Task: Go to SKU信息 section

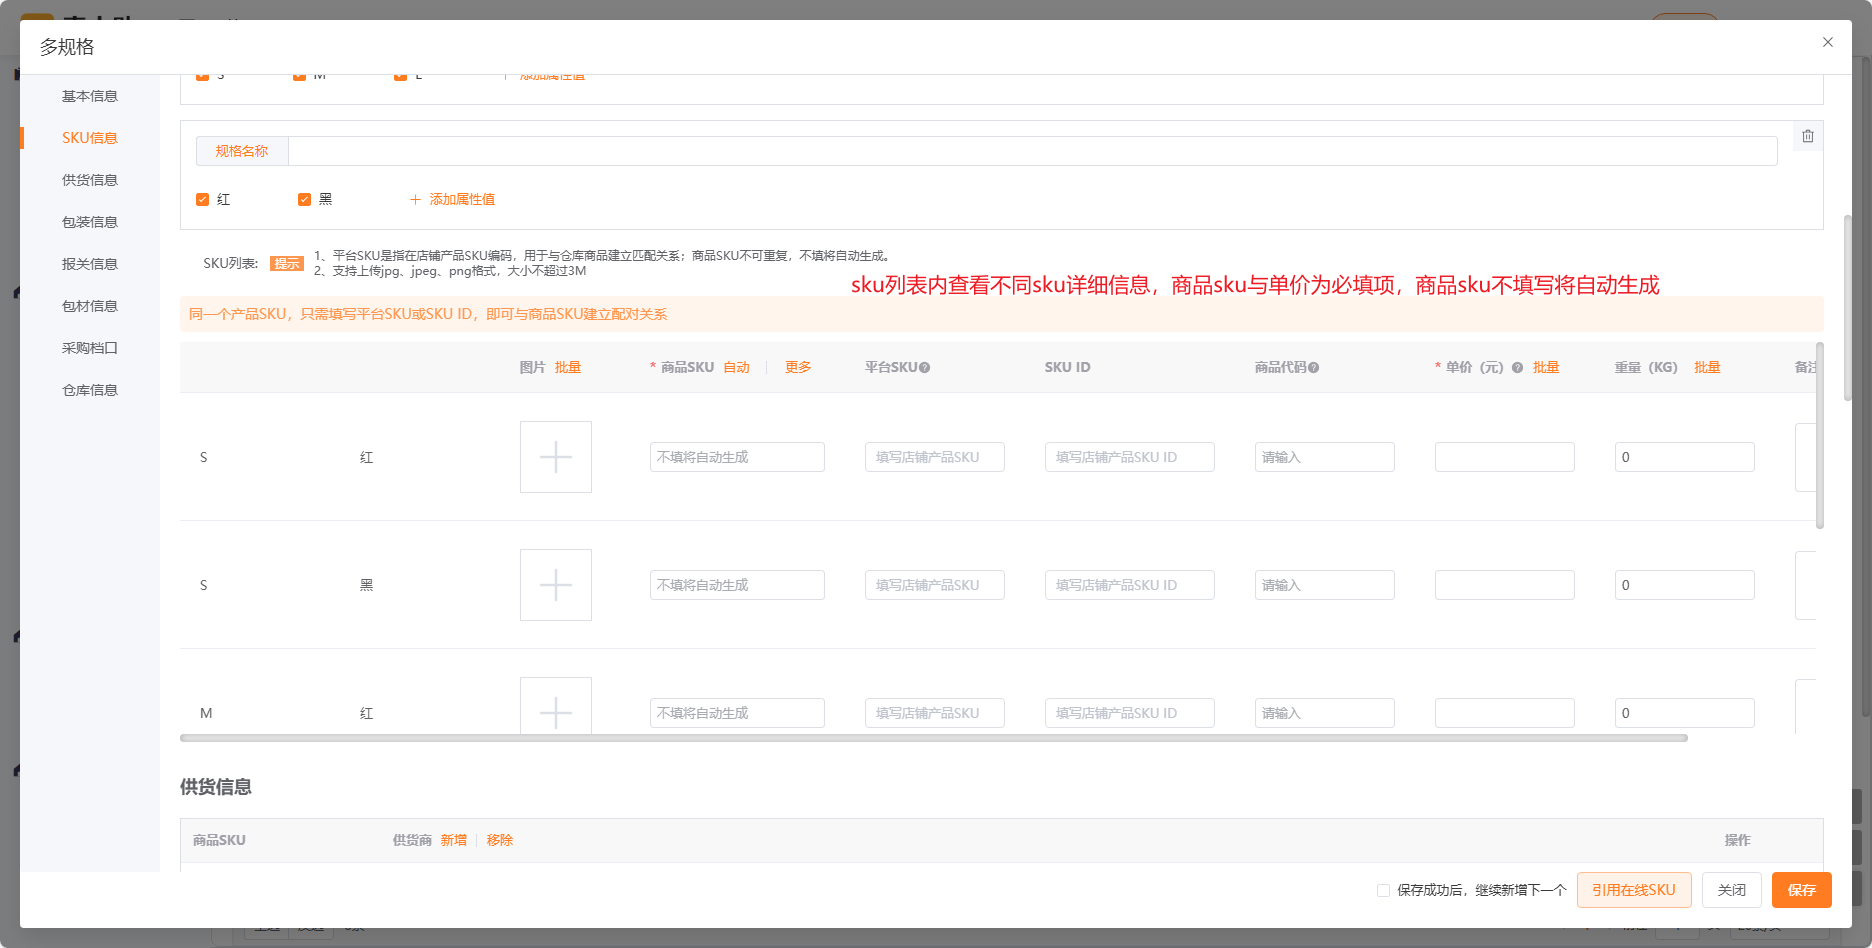Action: (90, 138)
